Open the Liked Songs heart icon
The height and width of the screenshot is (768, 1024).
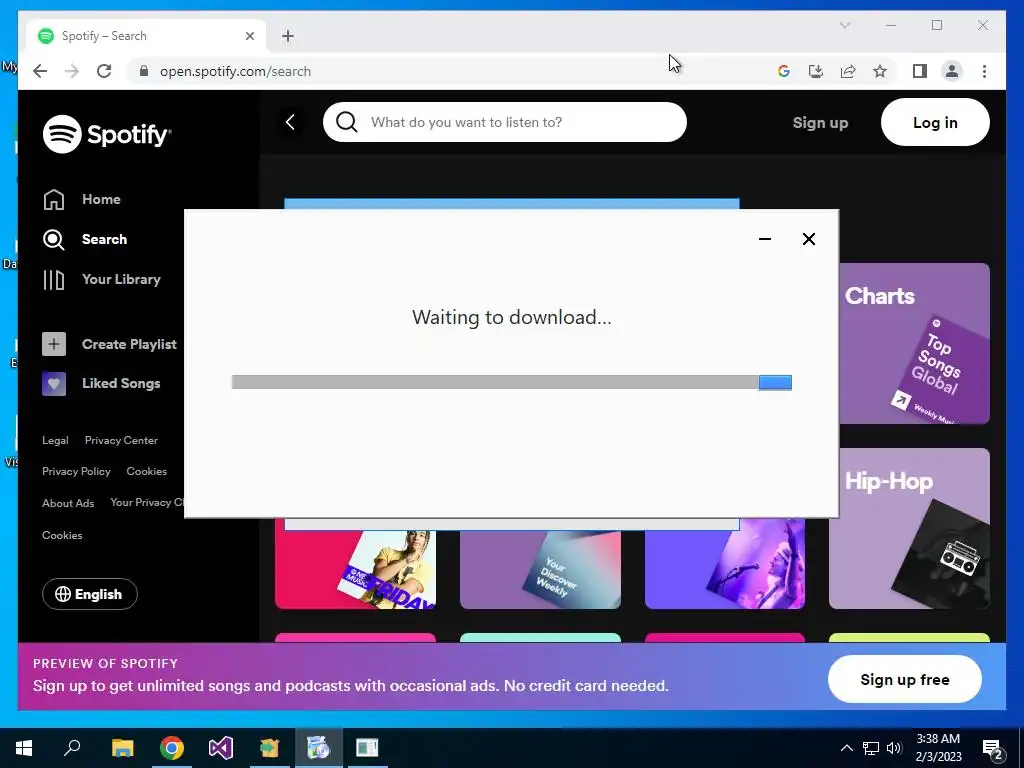click(54, 383)
